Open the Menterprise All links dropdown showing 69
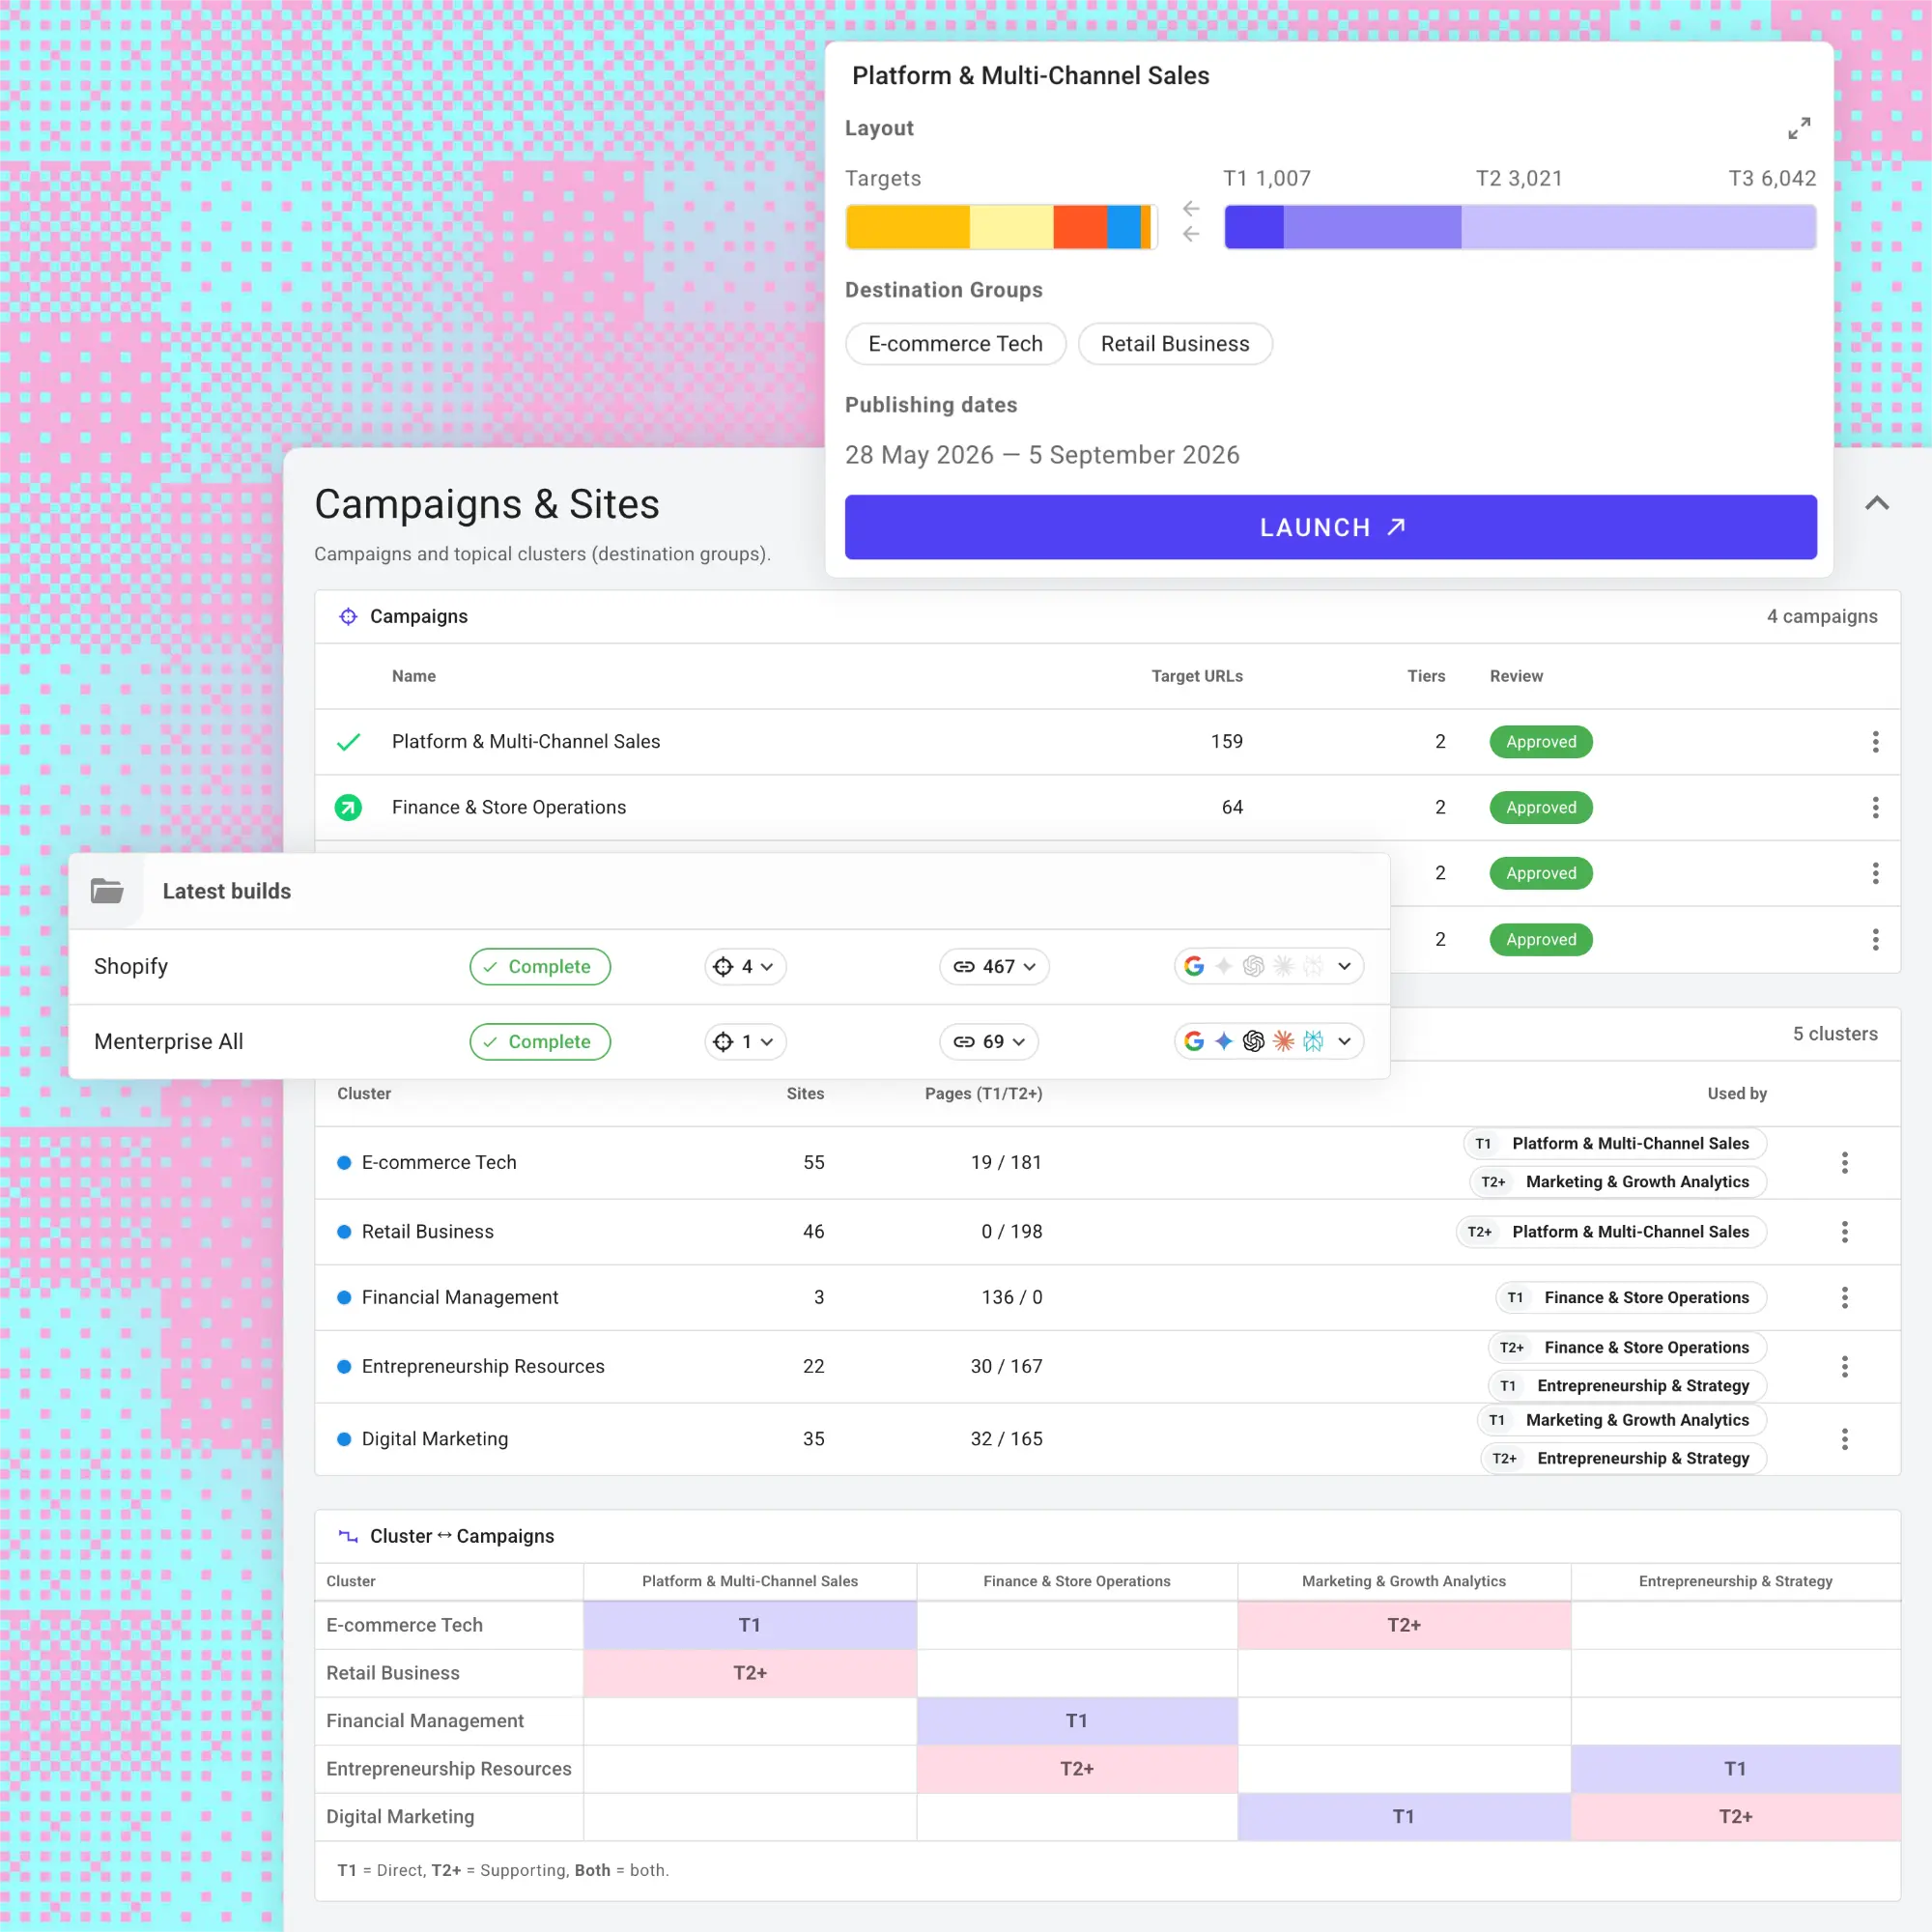Screen dimensions: 1932x1932 pos(989,1041)
